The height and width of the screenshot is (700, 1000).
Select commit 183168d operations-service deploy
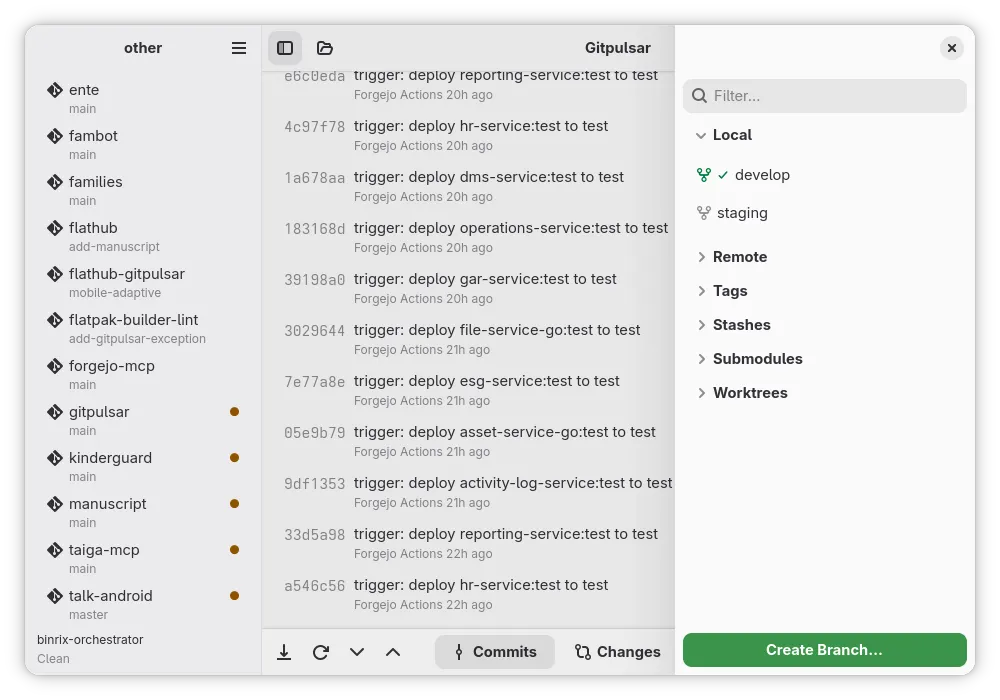[x=469, y=237]
